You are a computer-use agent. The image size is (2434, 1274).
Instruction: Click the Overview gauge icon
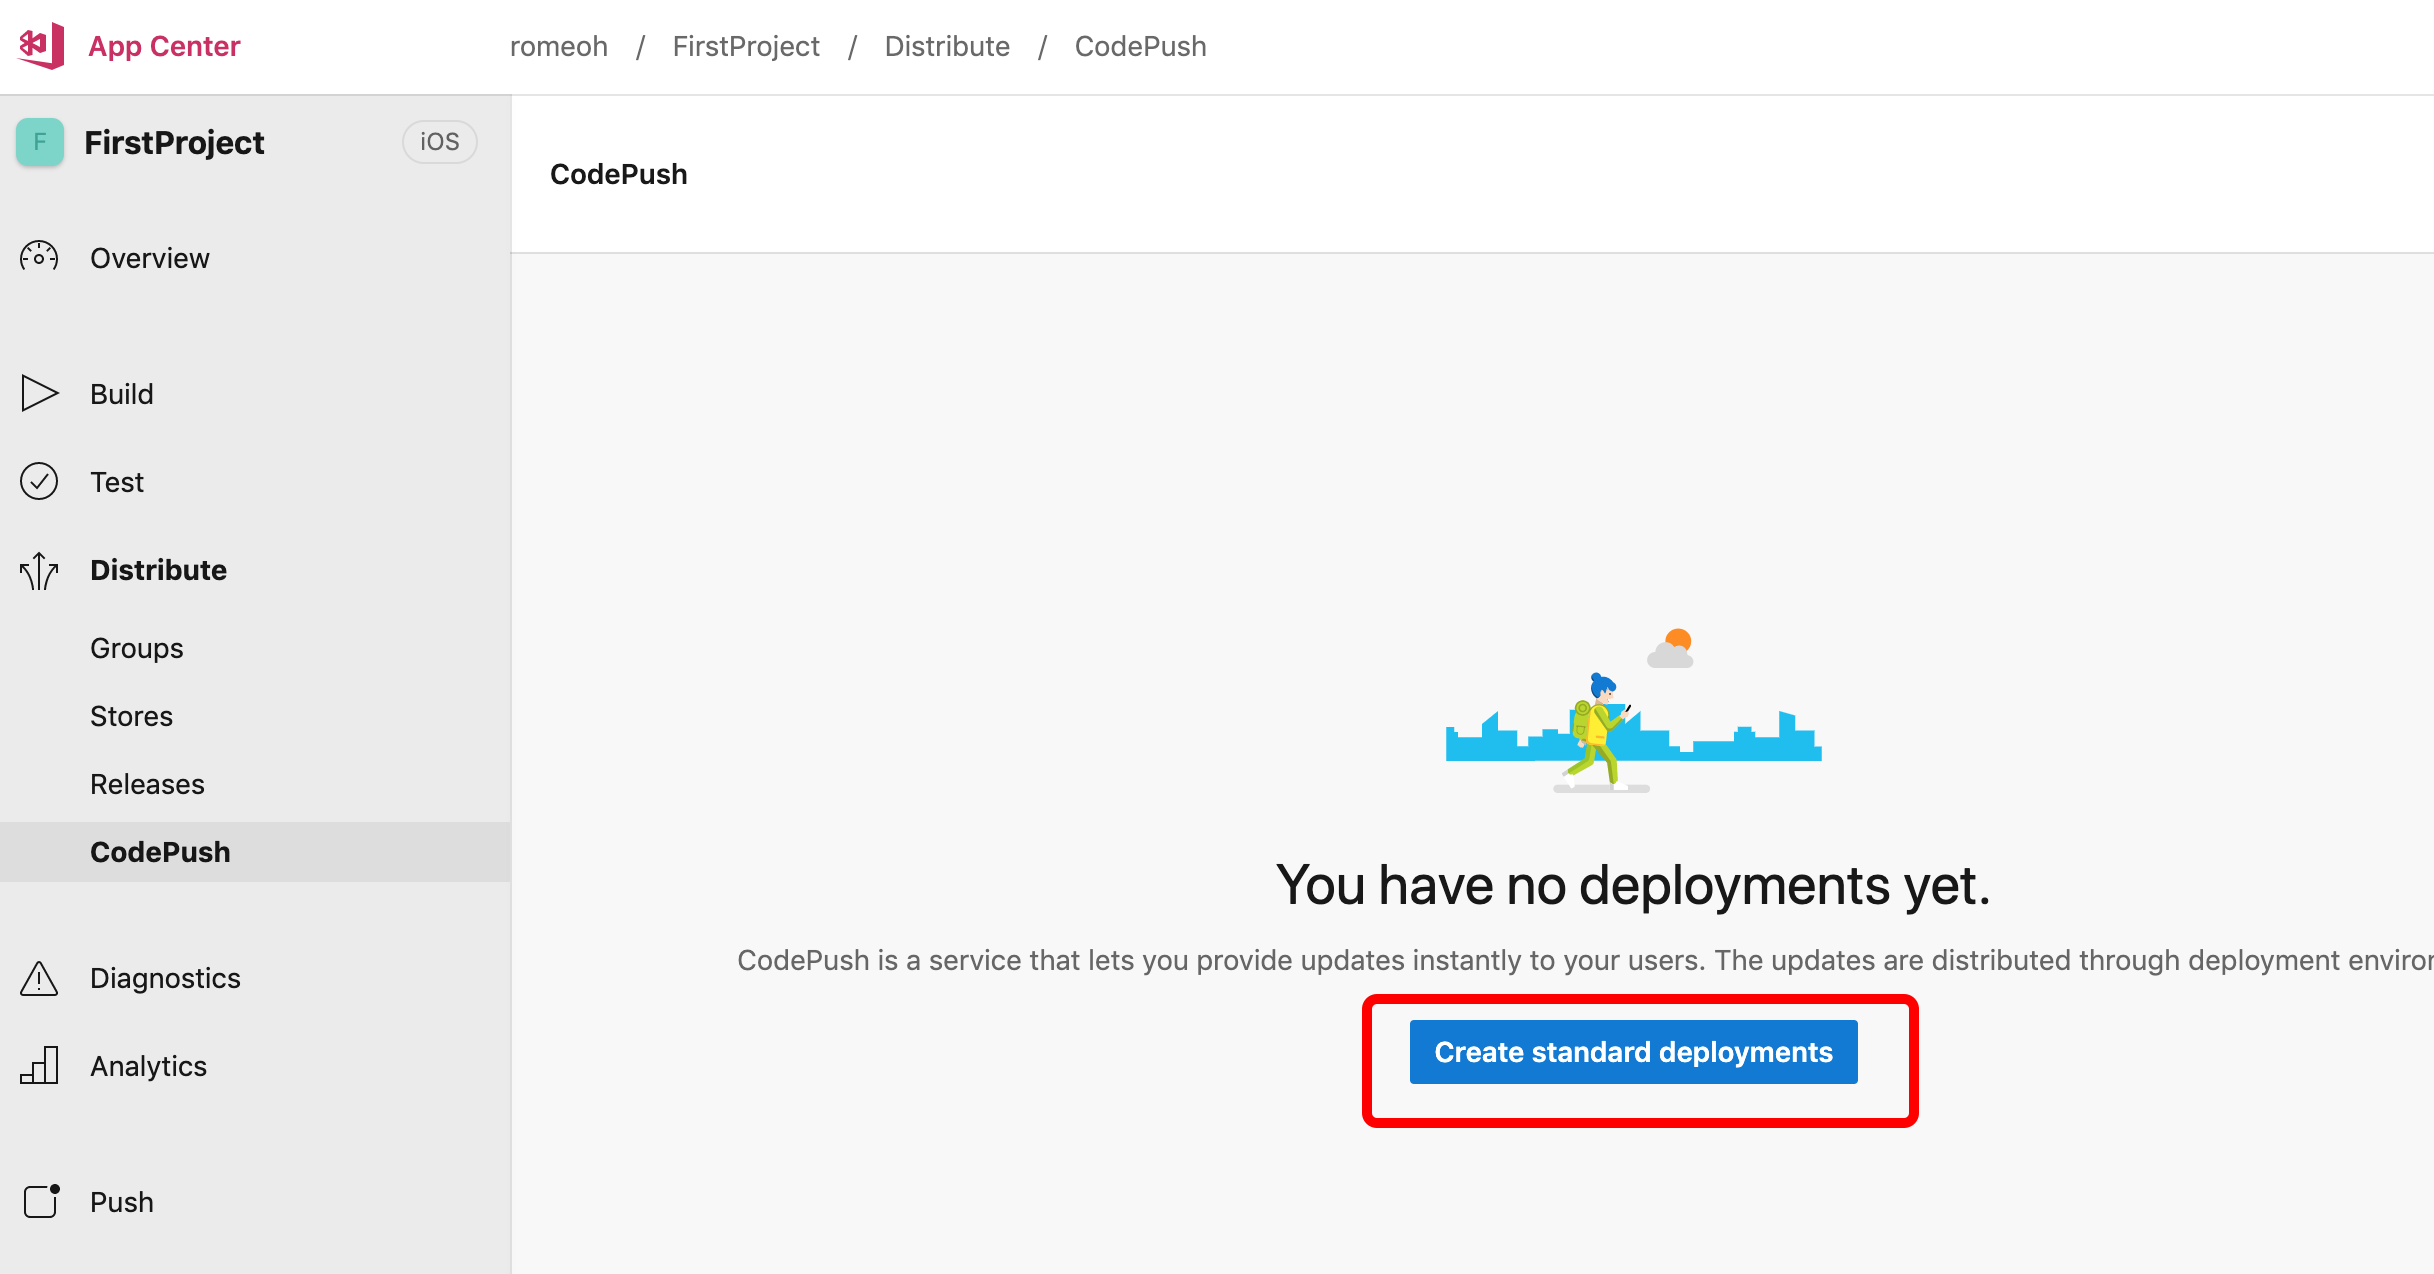[x=39, y=257]
